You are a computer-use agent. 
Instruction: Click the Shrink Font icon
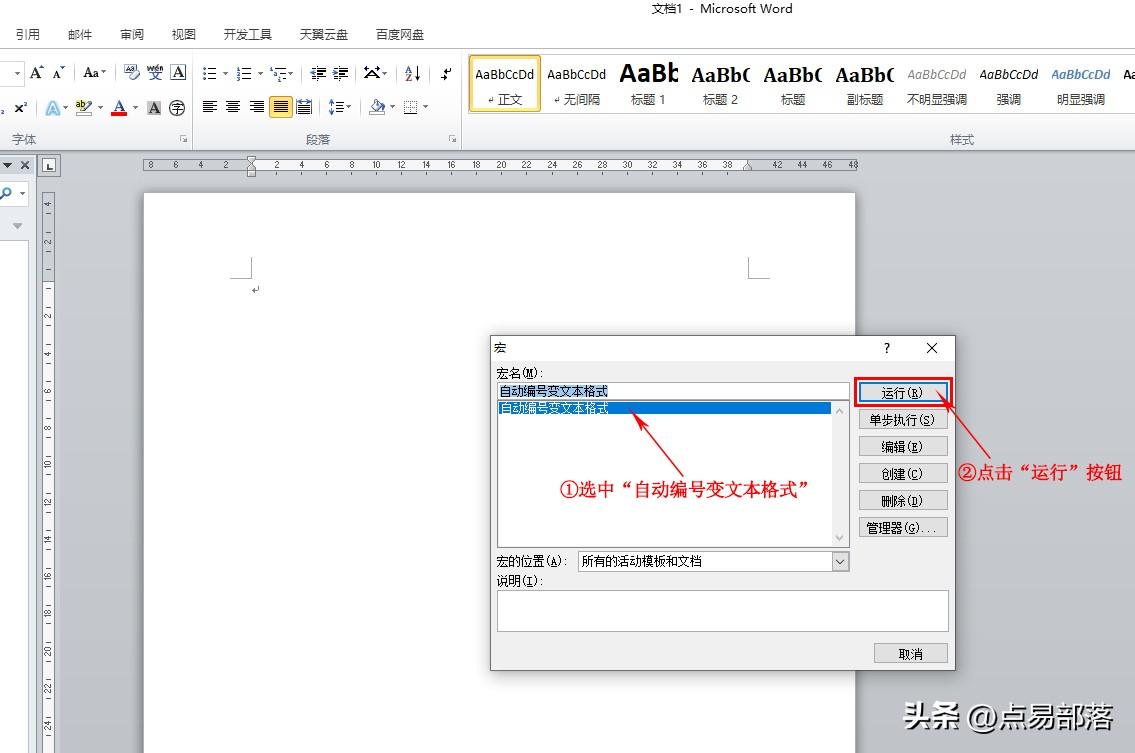pos(59,72)
